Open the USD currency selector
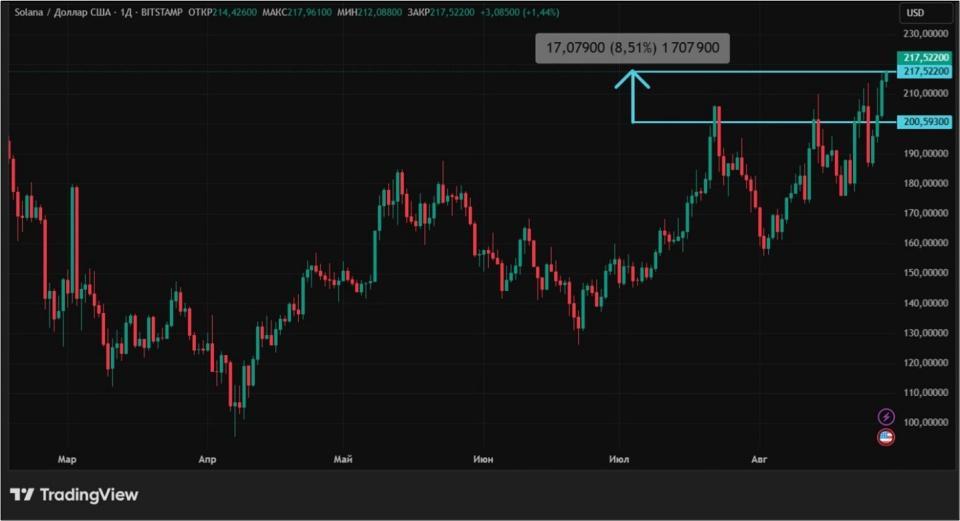960x521 pixels. (915, 13)
